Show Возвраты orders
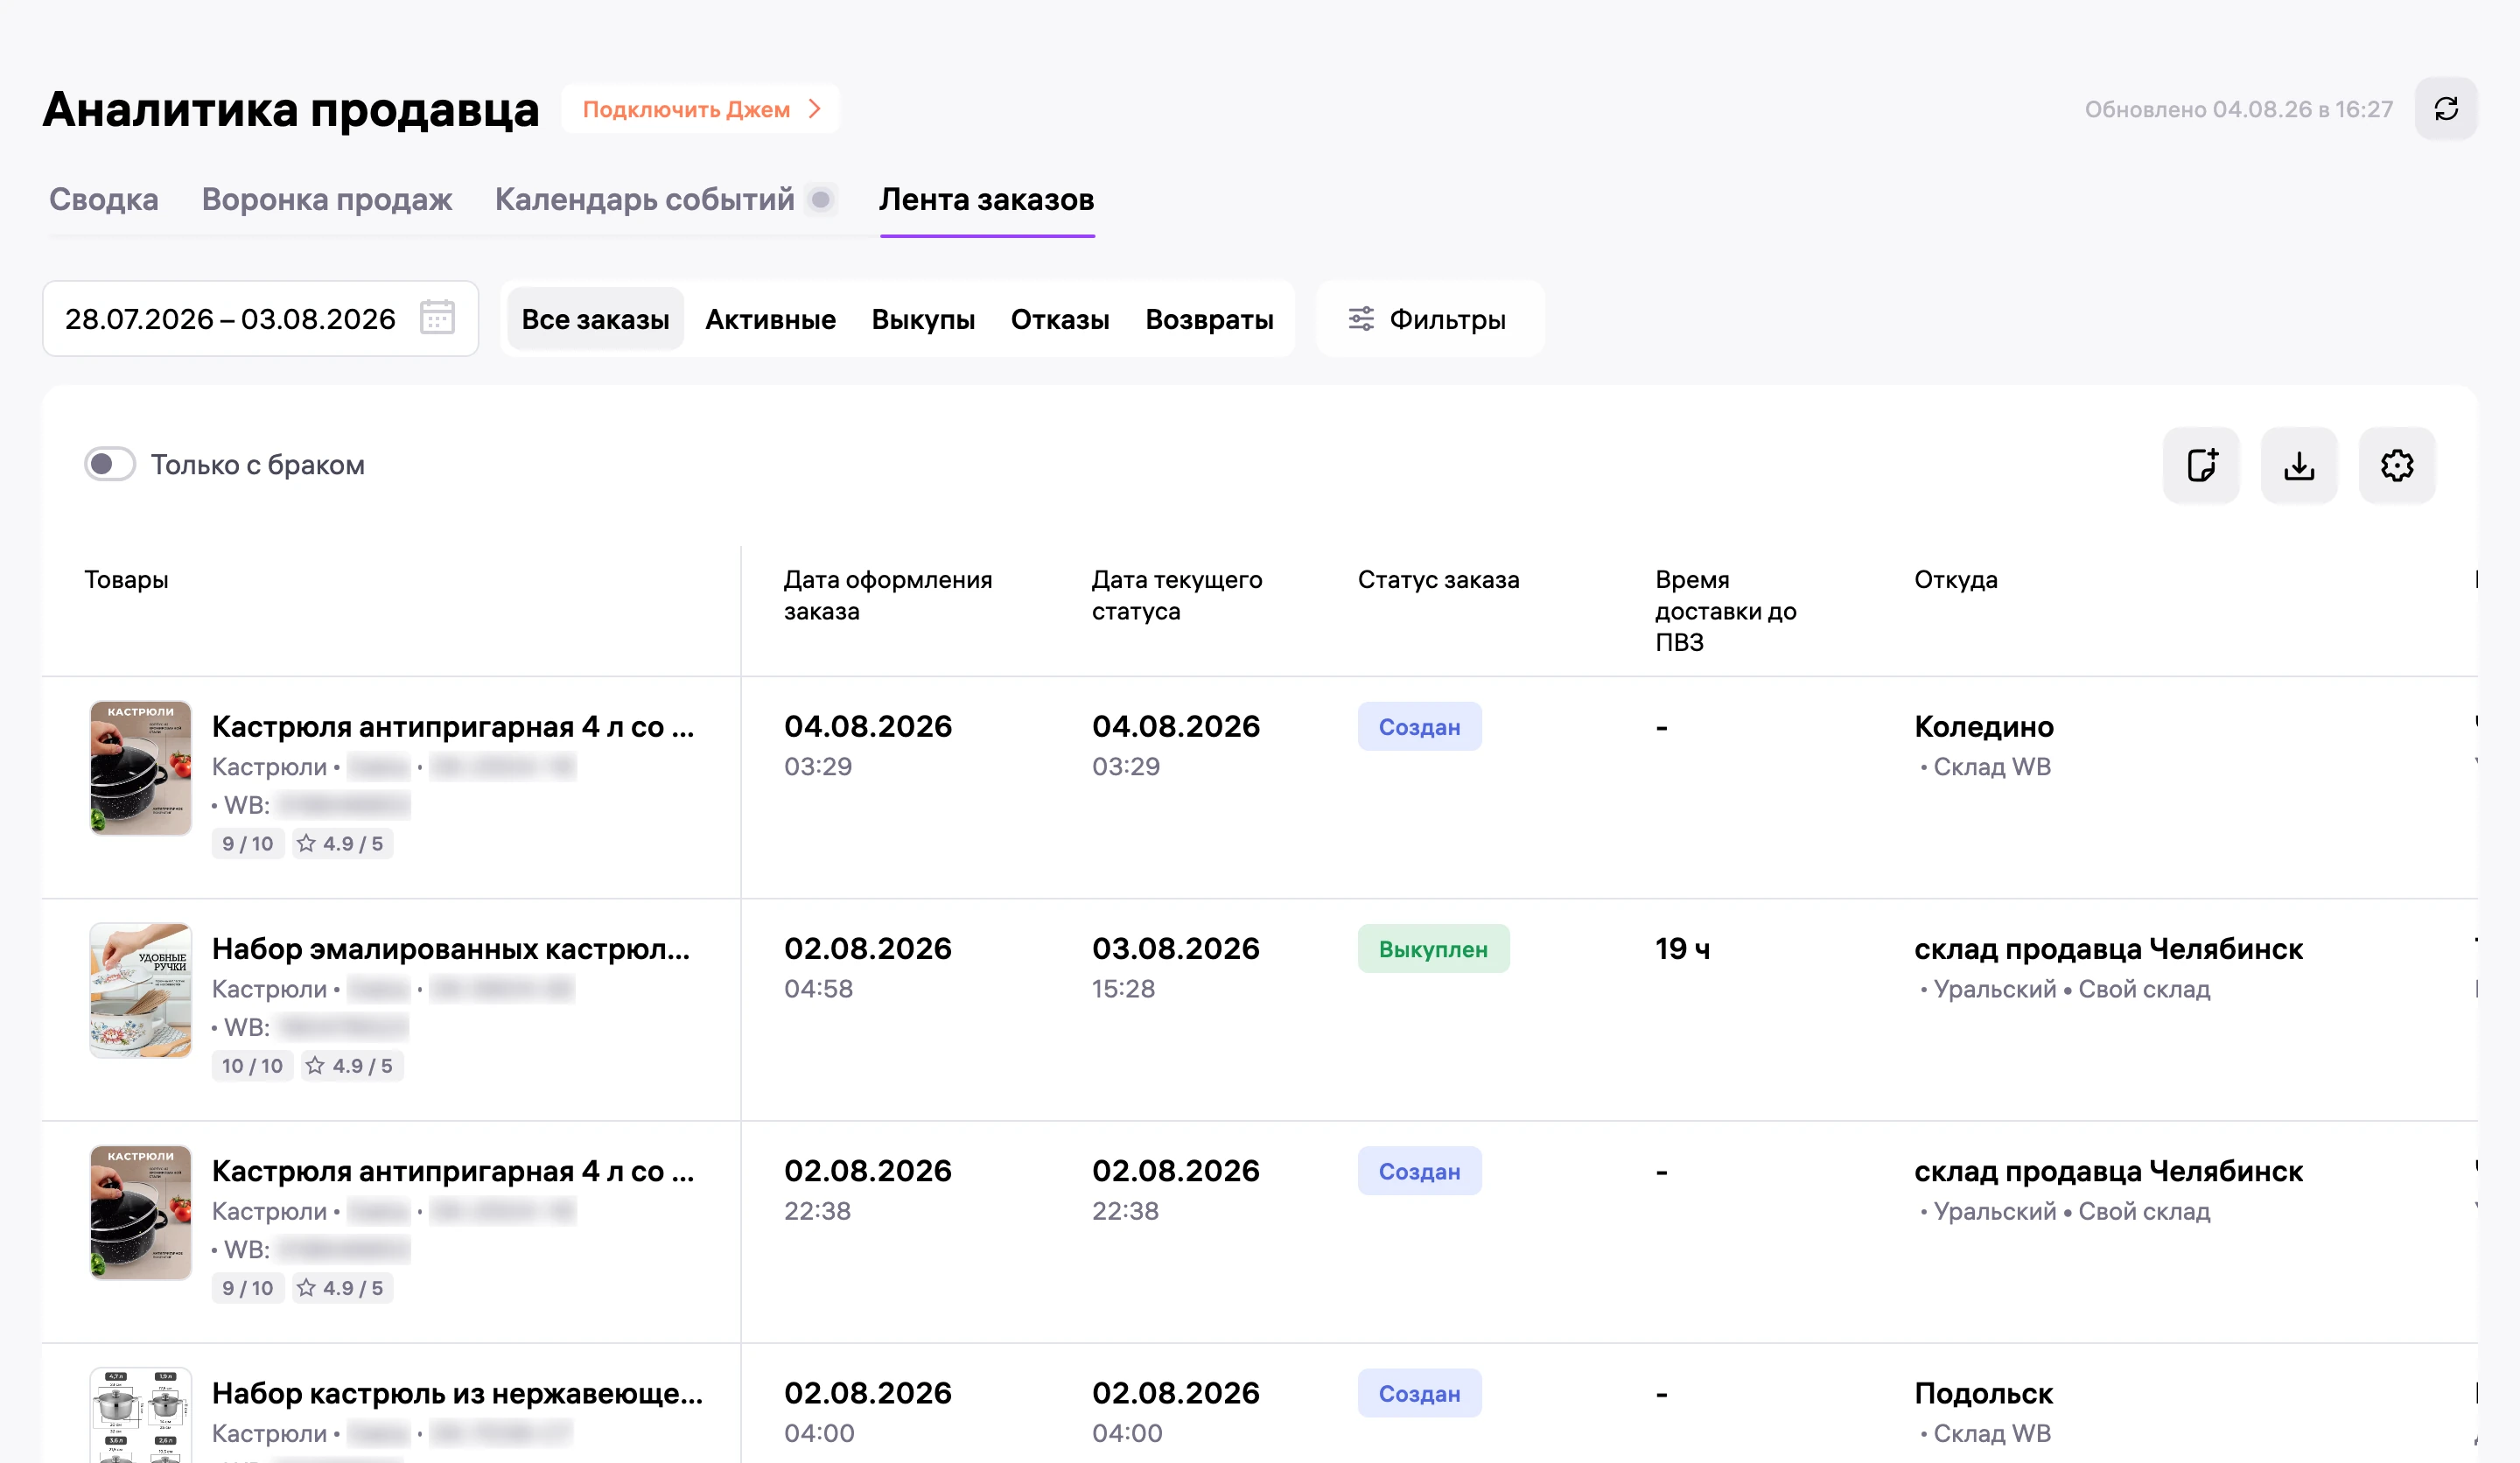This screenshot has width=2520, height=1463. [1210, 319]
